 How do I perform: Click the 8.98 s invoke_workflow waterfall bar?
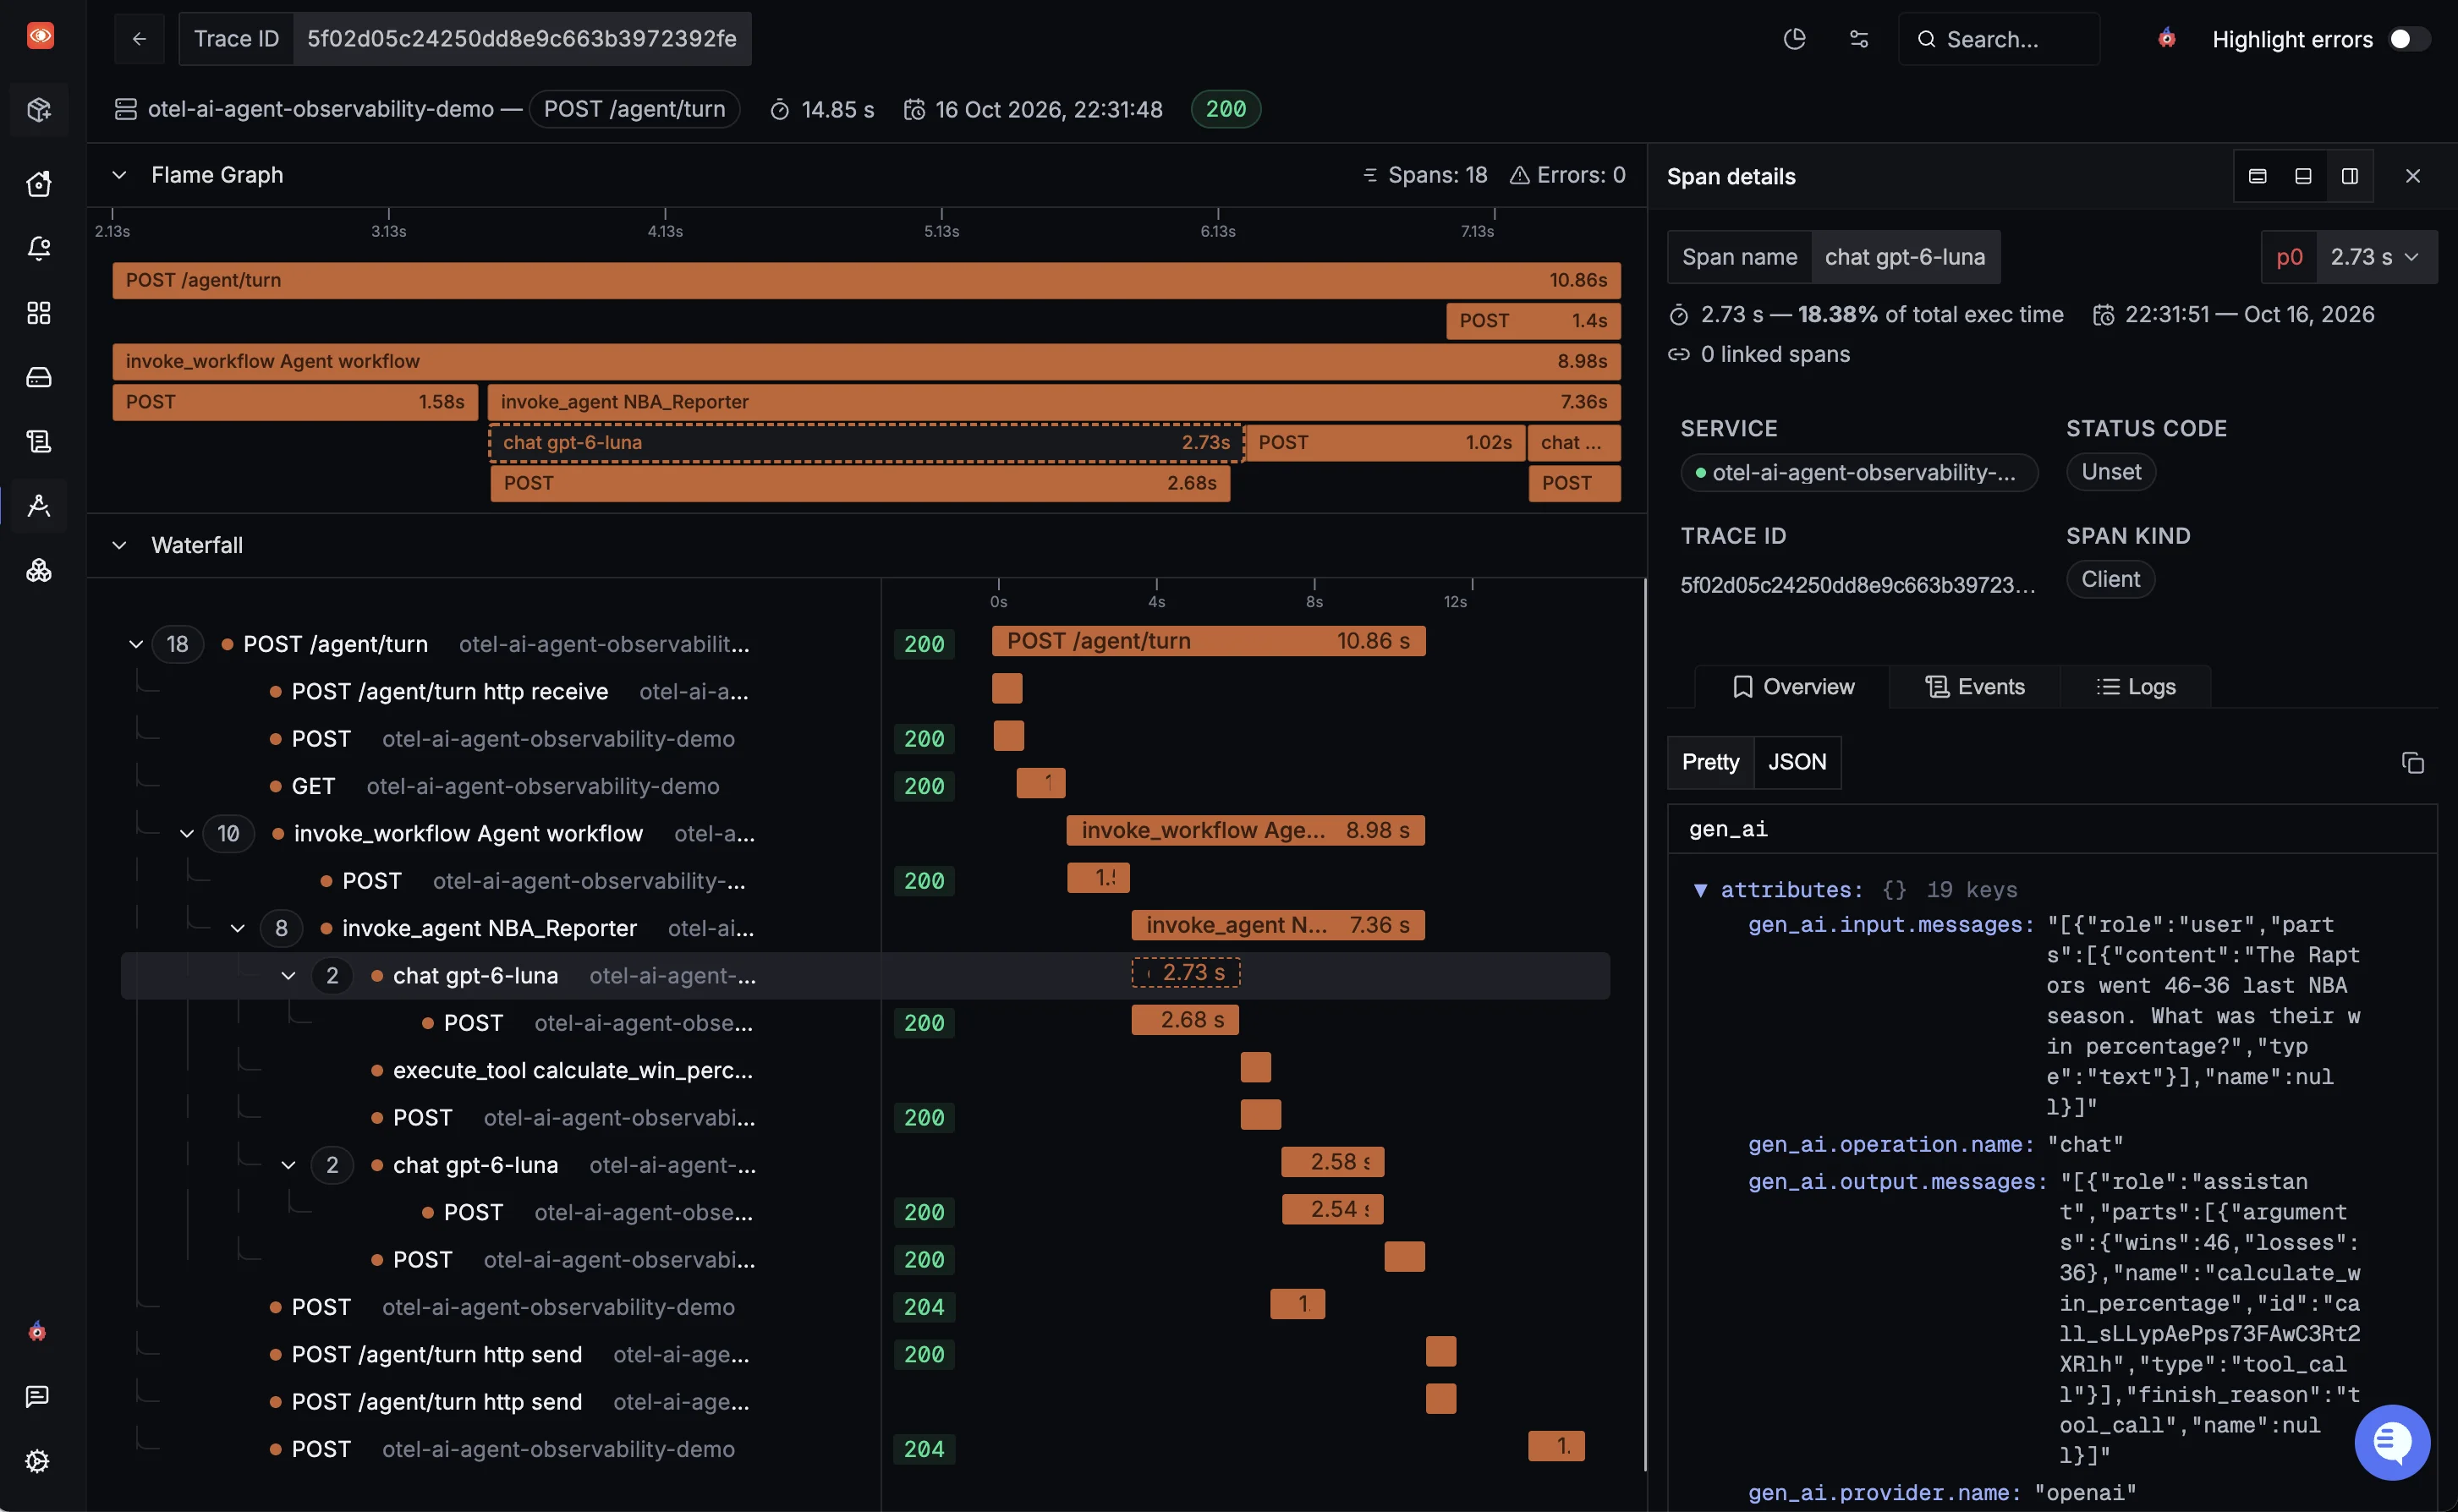point(1245,830)
